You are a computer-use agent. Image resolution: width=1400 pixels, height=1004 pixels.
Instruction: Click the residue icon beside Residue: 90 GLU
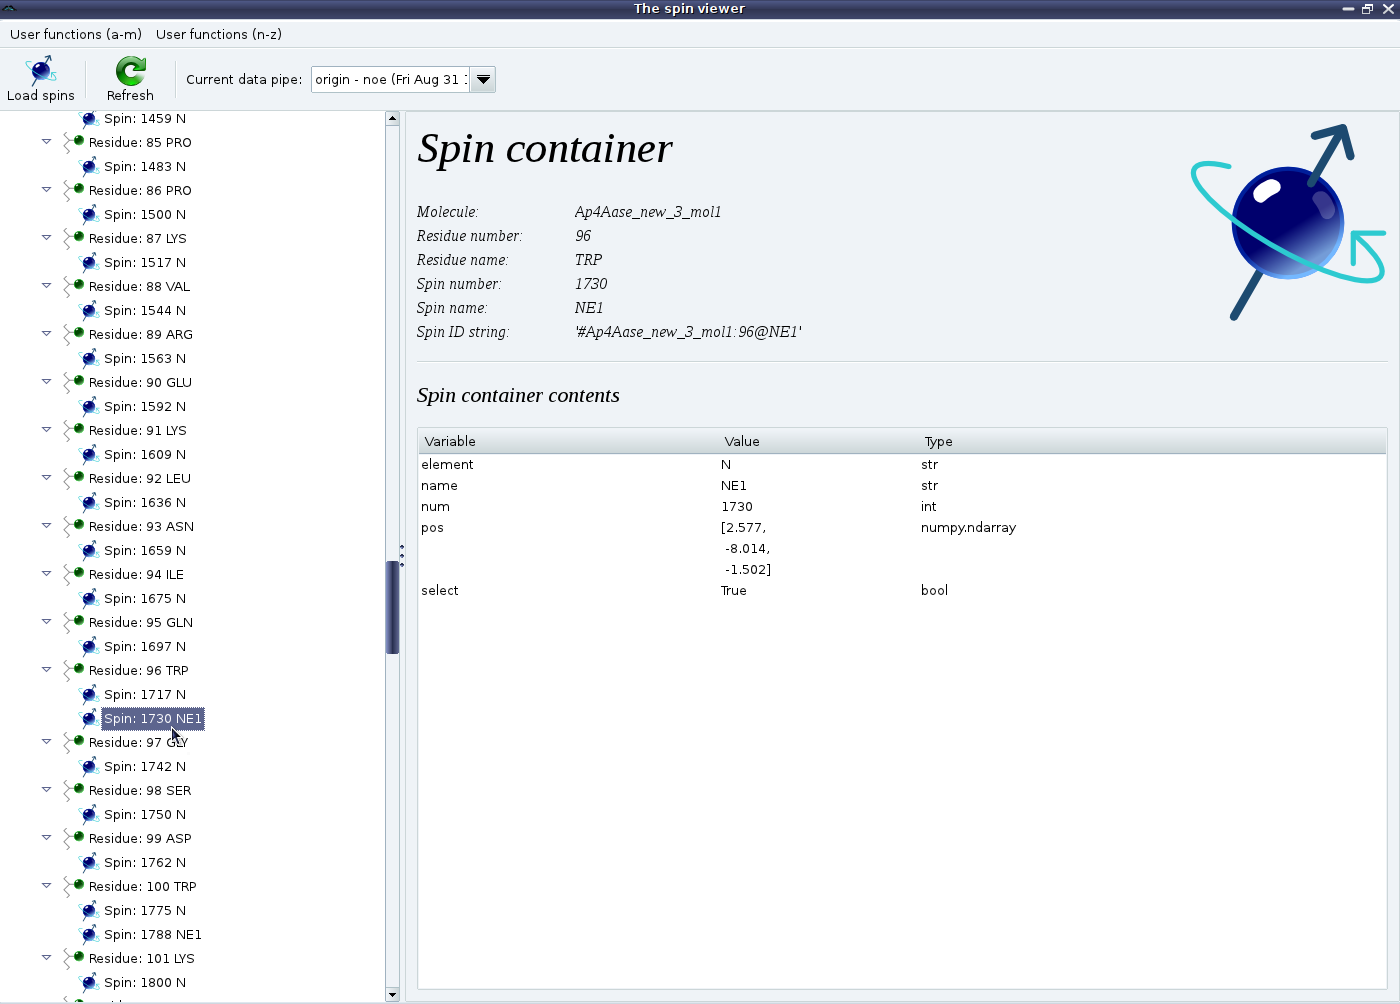click(x=73, y=383)
